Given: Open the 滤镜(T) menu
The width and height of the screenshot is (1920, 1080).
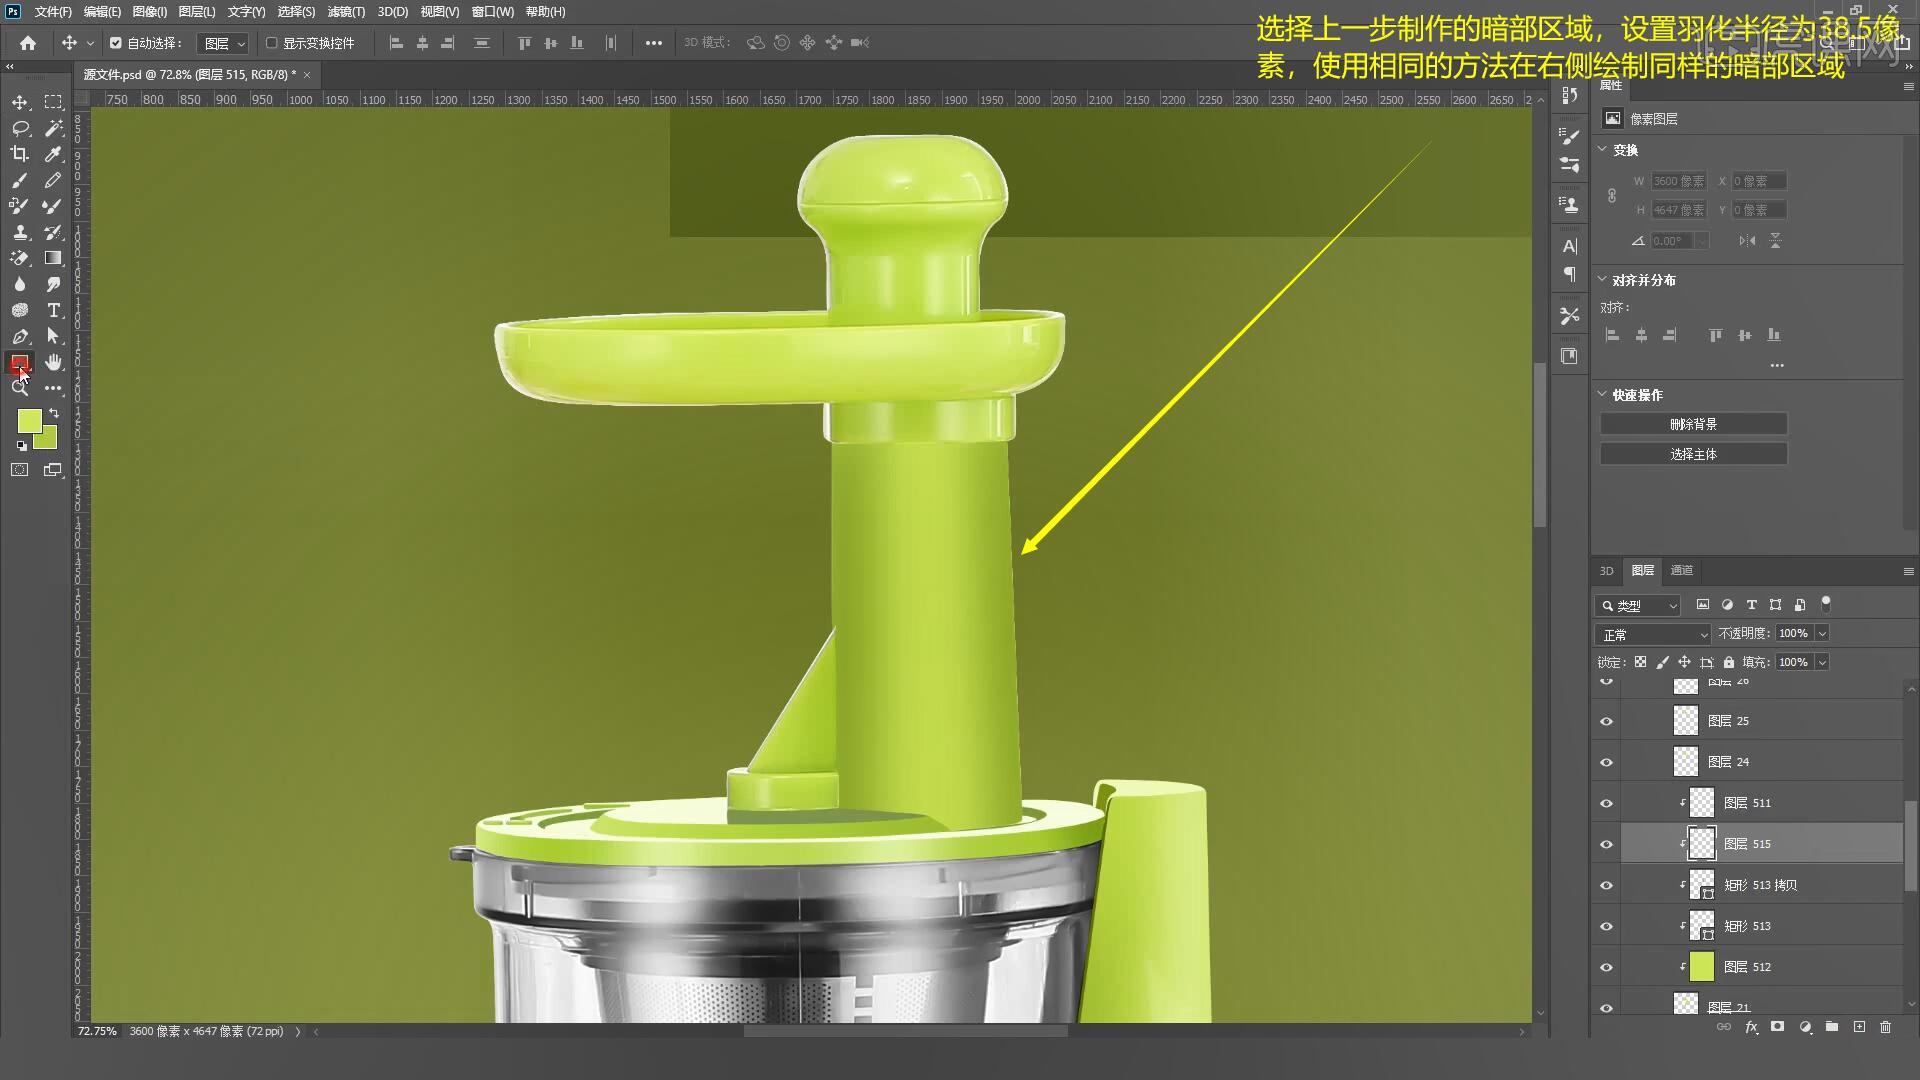Looking at the screenshot, I should pyautogui.click(x=346, y=12).
